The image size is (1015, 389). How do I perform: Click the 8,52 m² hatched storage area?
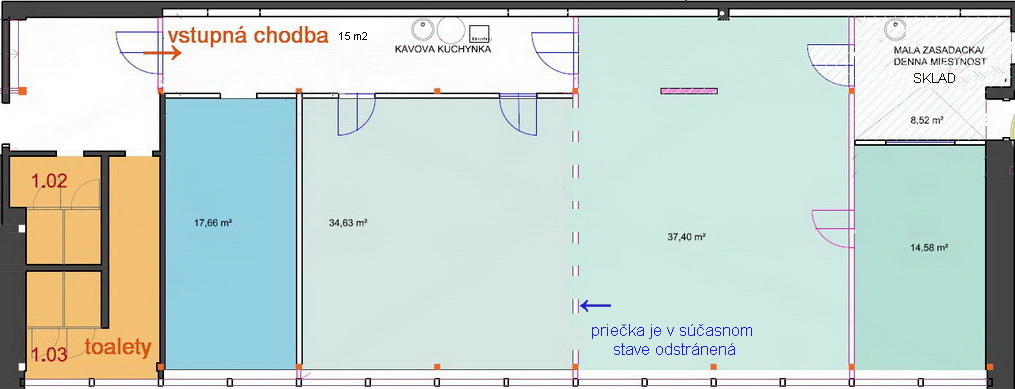(919, 78)
